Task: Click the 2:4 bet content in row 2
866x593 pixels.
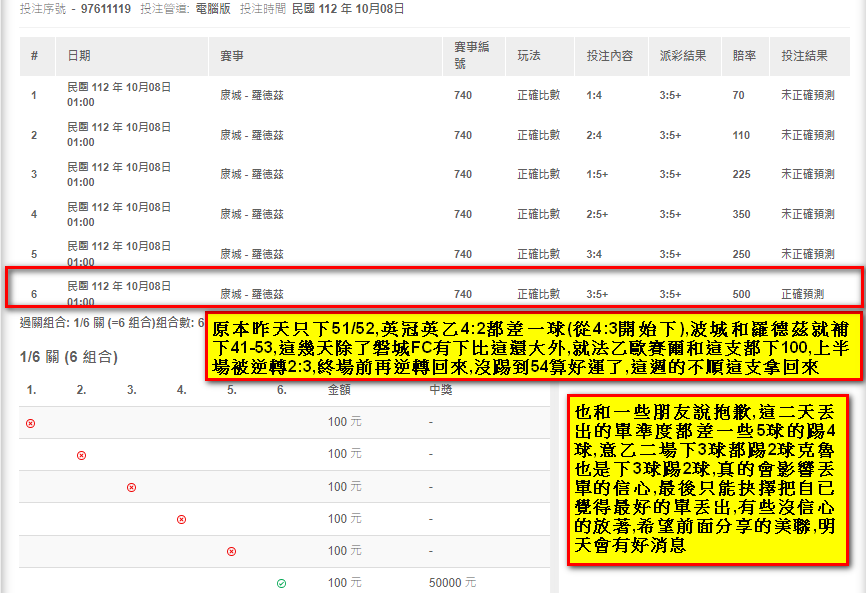Action: [x=594, y=135]
